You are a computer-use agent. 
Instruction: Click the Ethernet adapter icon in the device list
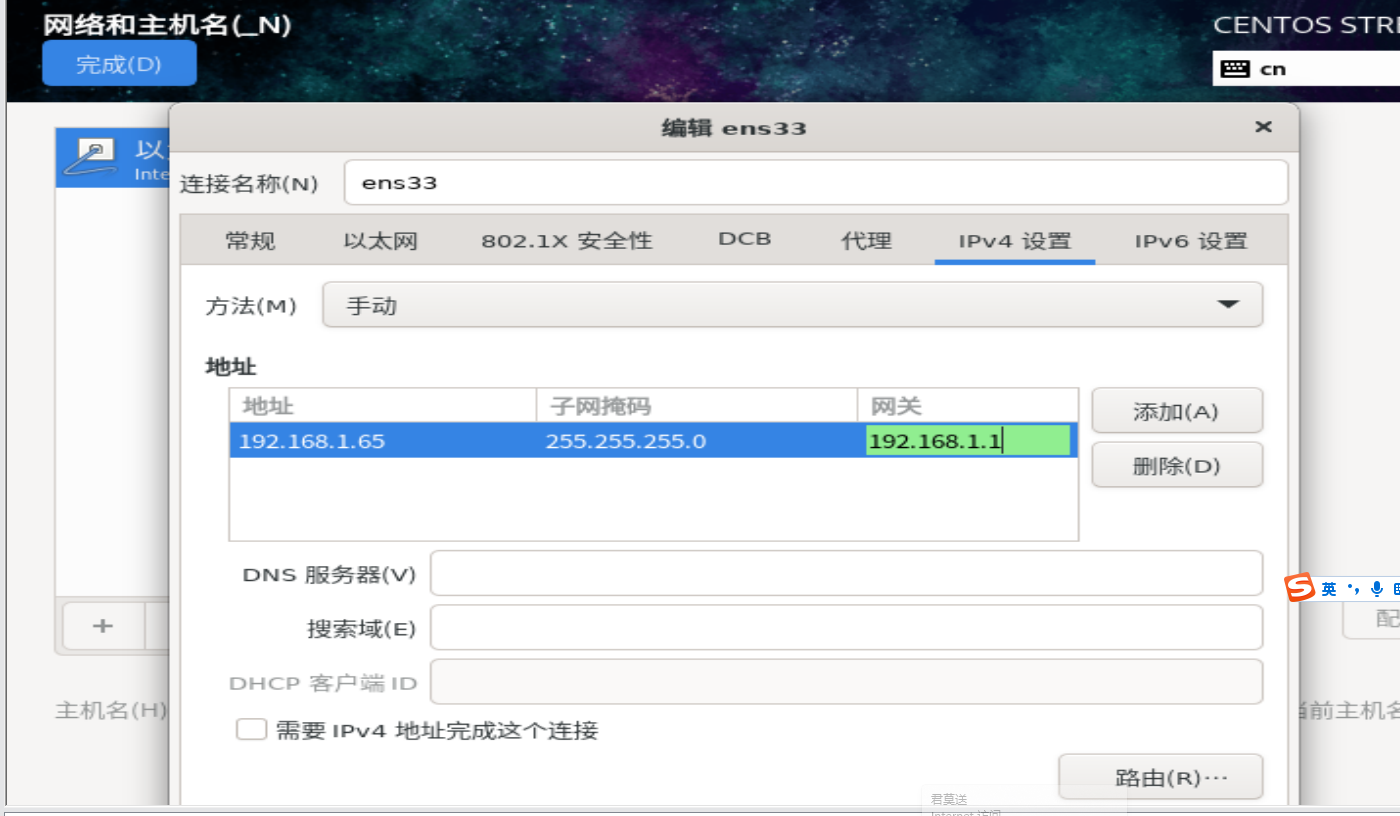click(x=90, y=158)
